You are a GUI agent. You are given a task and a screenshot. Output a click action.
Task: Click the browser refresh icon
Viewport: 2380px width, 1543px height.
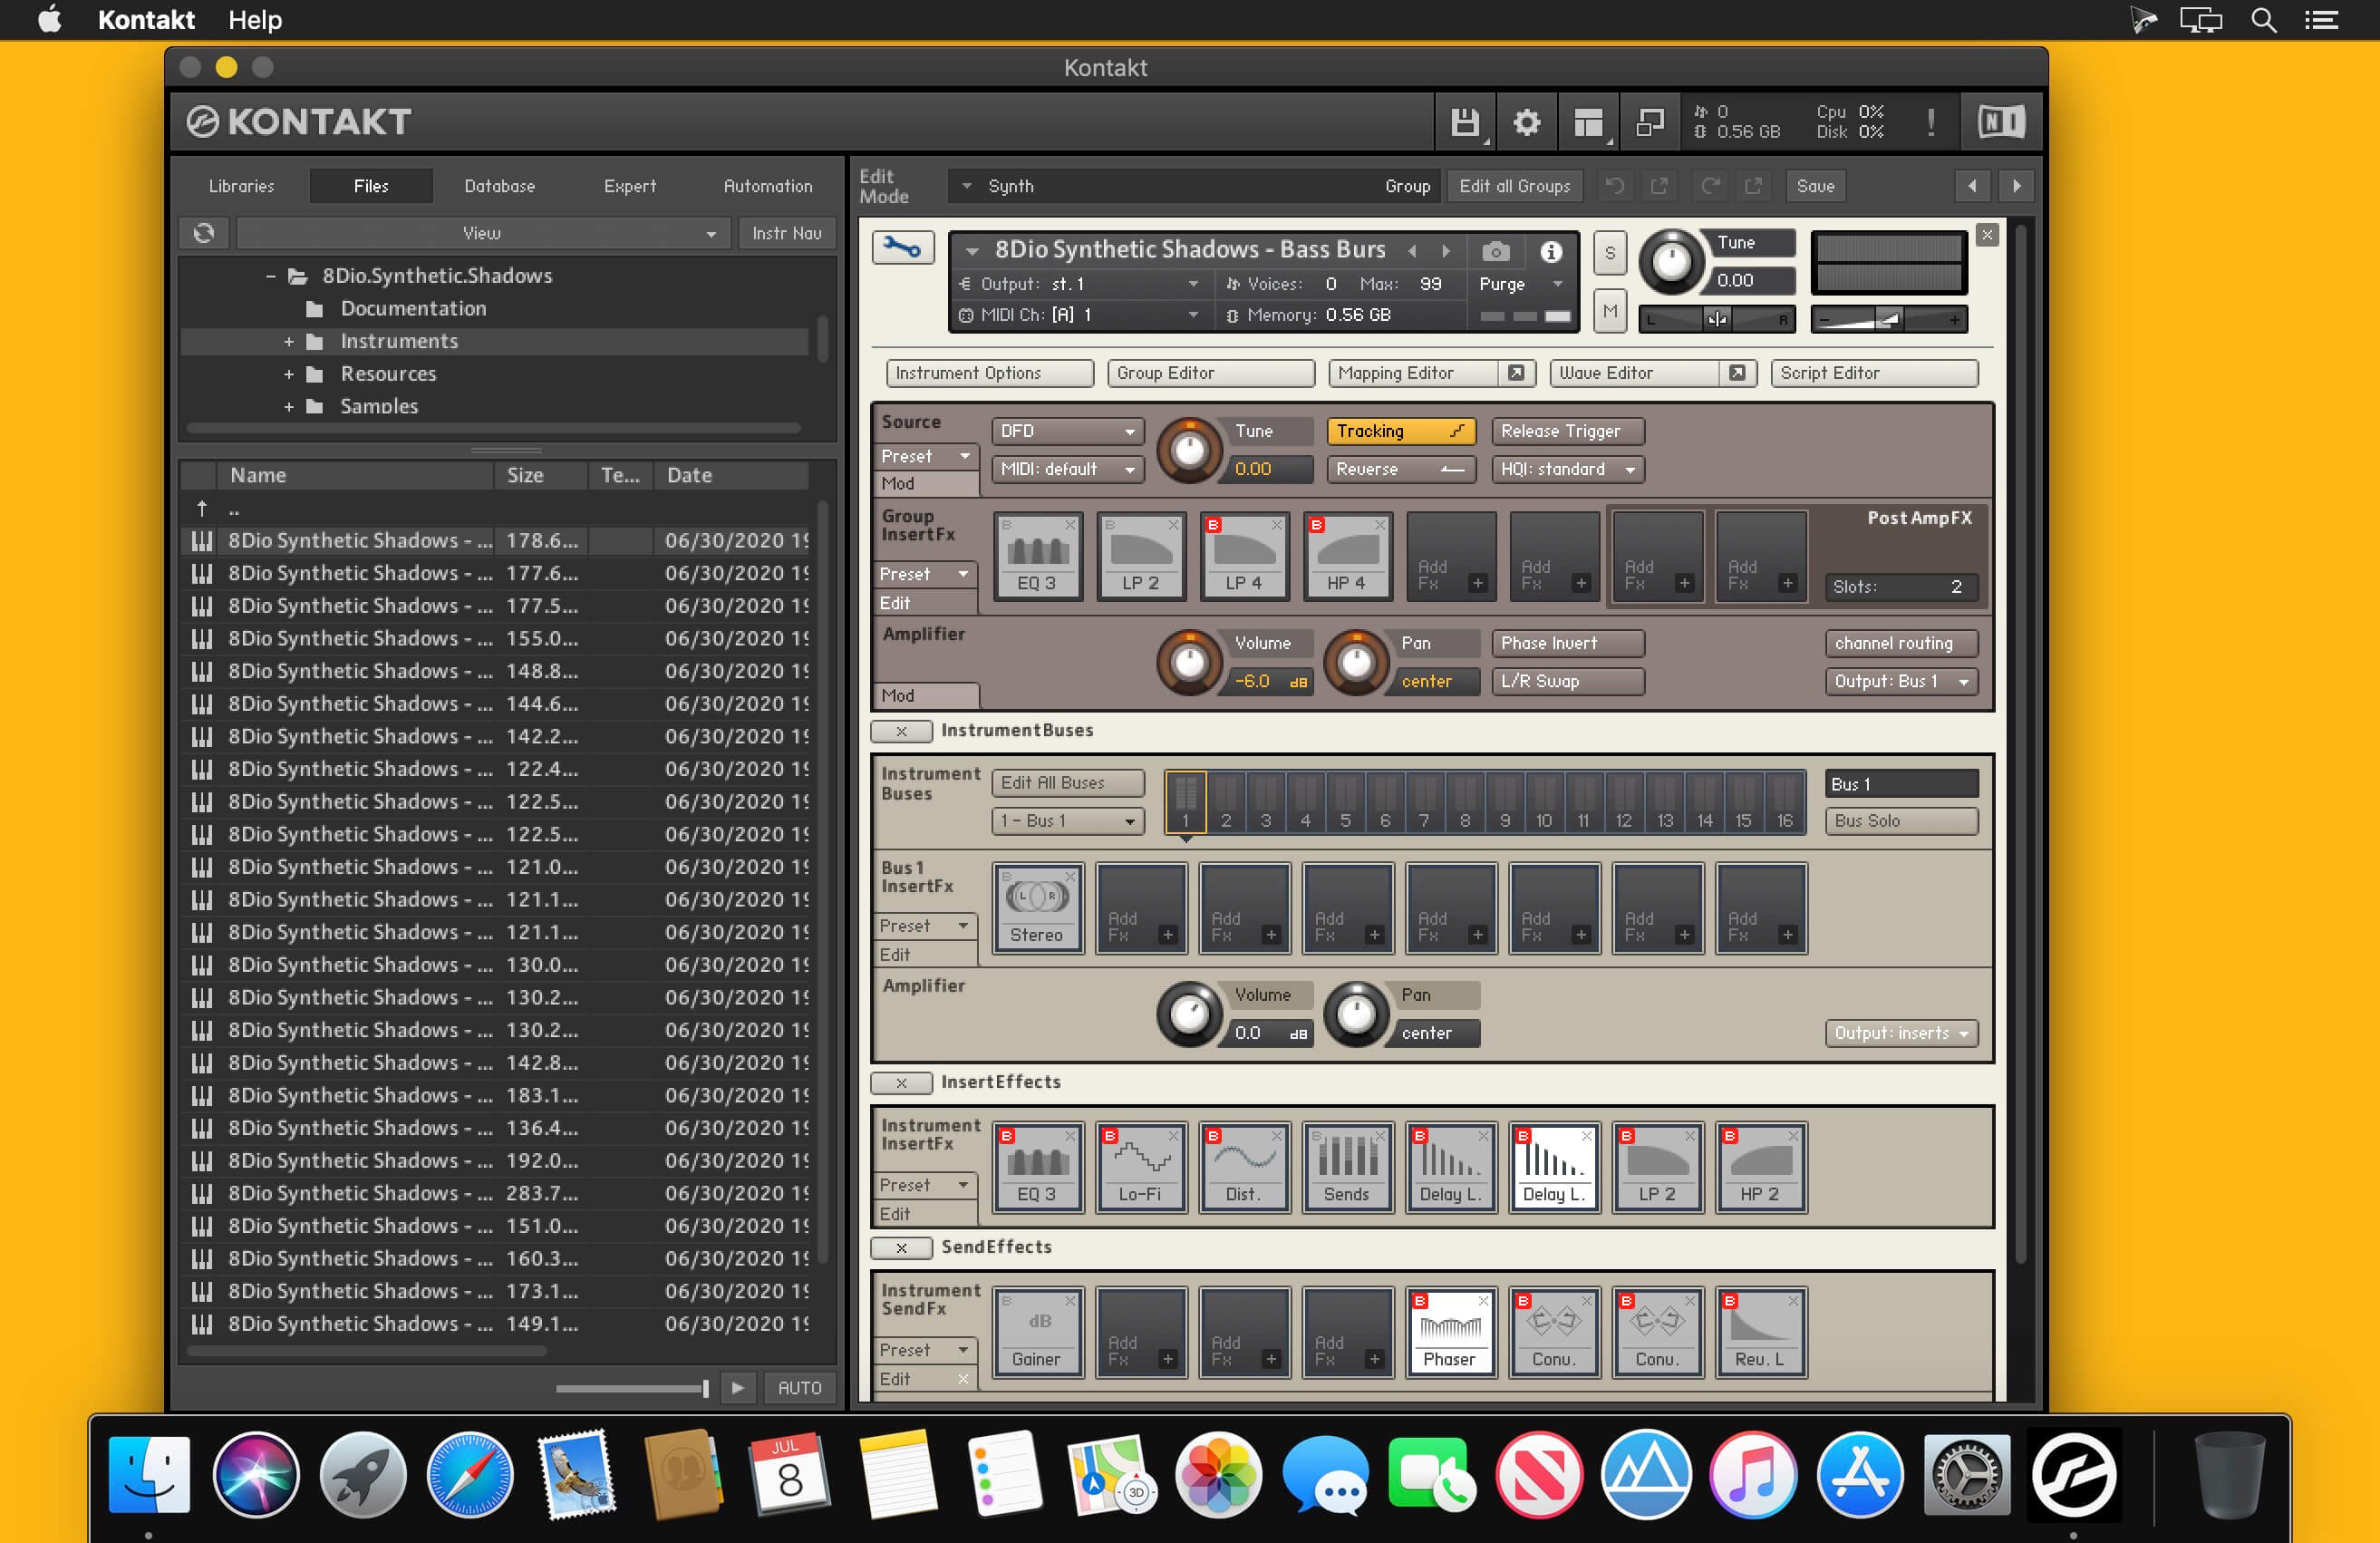pos(204,233)
